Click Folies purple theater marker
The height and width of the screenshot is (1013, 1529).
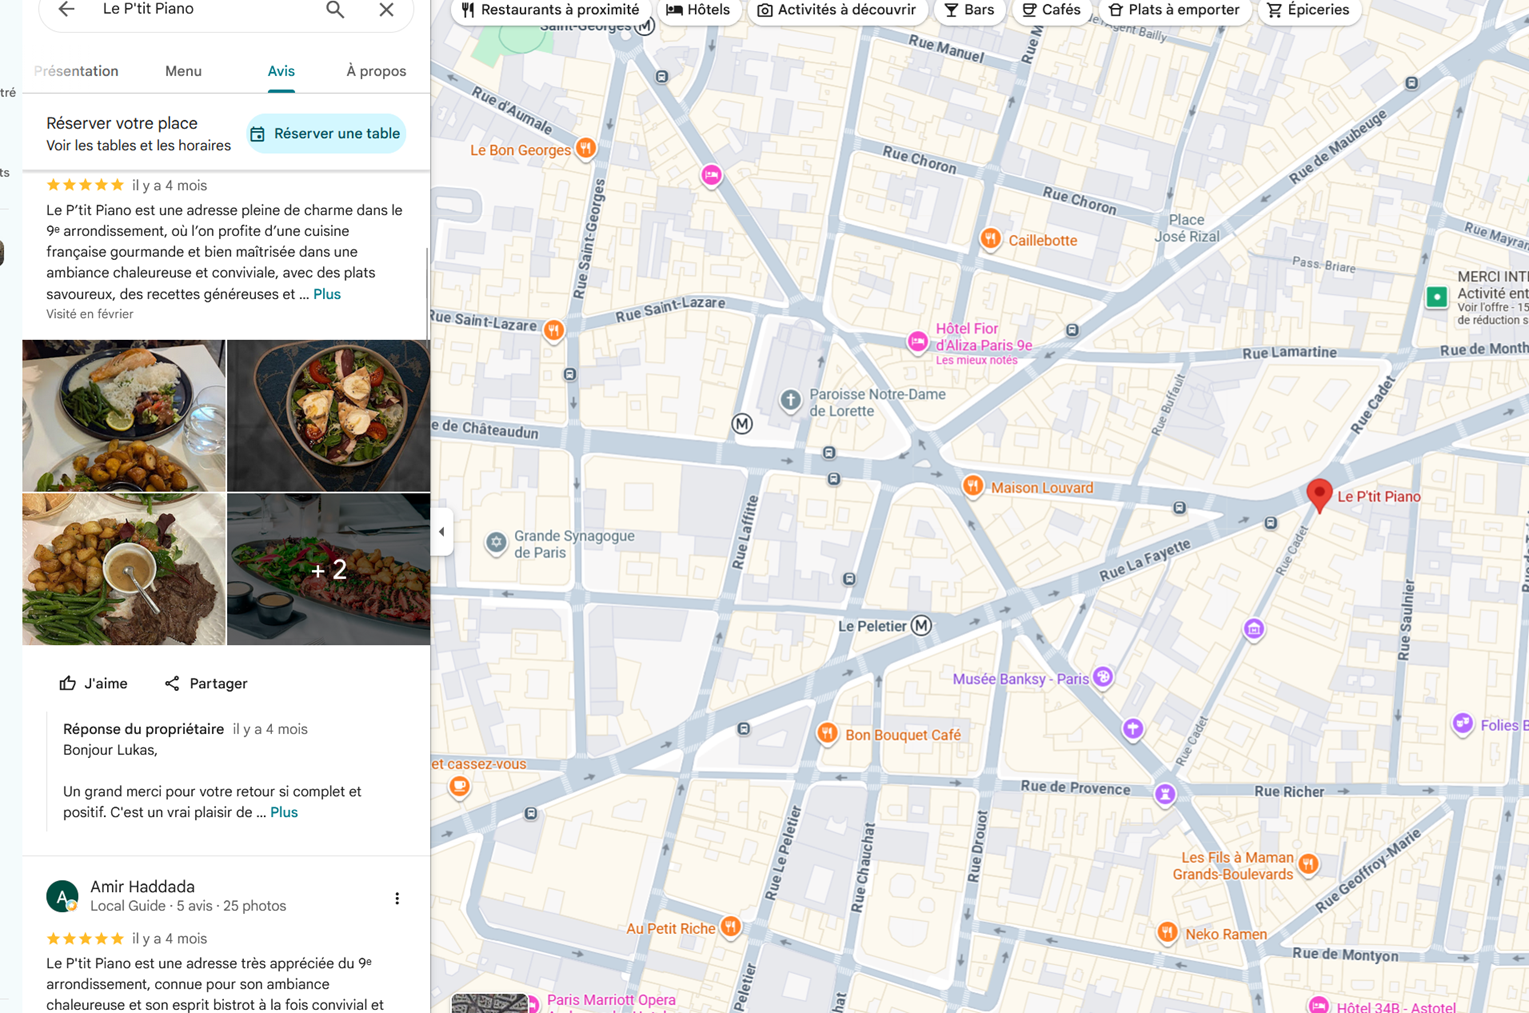coord(1463,723)
